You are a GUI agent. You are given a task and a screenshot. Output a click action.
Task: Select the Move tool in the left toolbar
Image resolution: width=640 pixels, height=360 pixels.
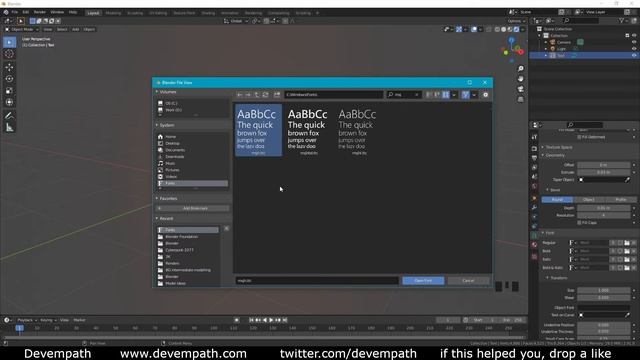pos(9,67)
